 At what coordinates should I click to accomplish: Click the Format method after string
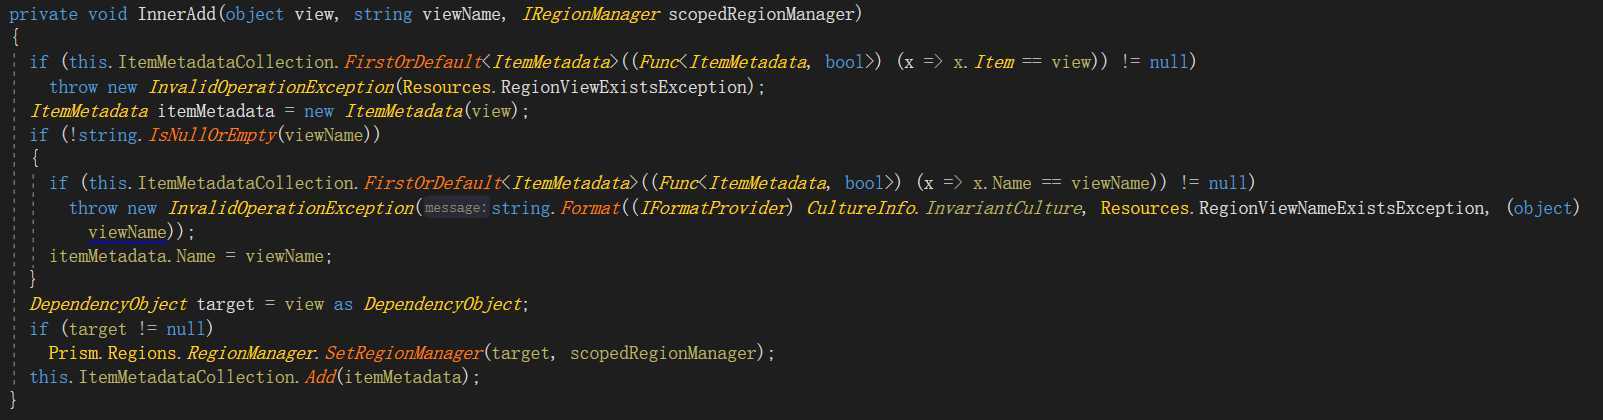tap(589, 208)
